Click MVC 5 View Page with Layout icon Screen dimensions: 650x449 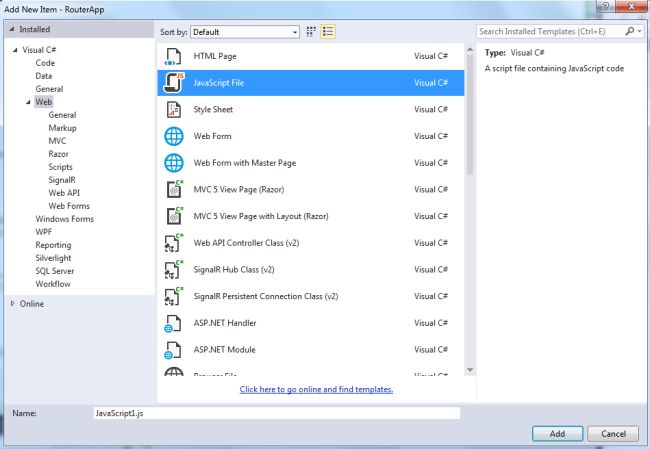(x=174, y=216)
